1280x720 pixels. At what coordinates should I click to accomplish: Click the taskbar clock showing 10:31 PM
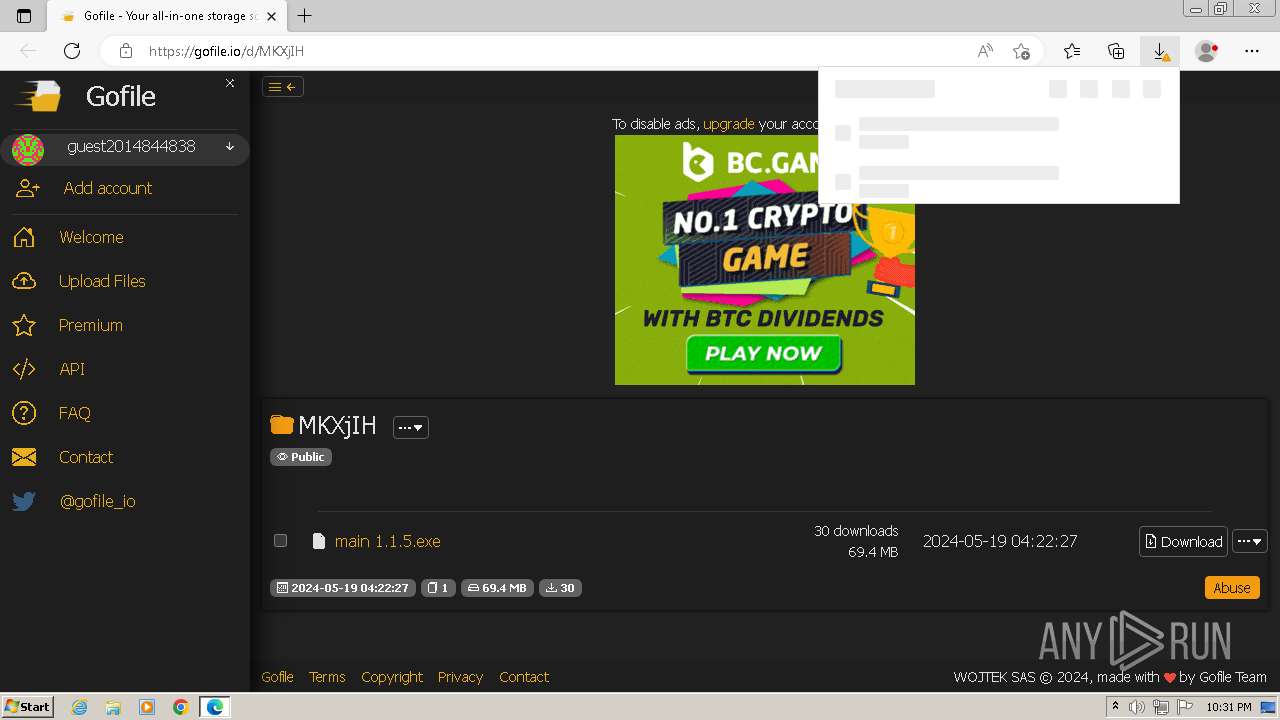pyautogui.click(x=1229, y=707)
